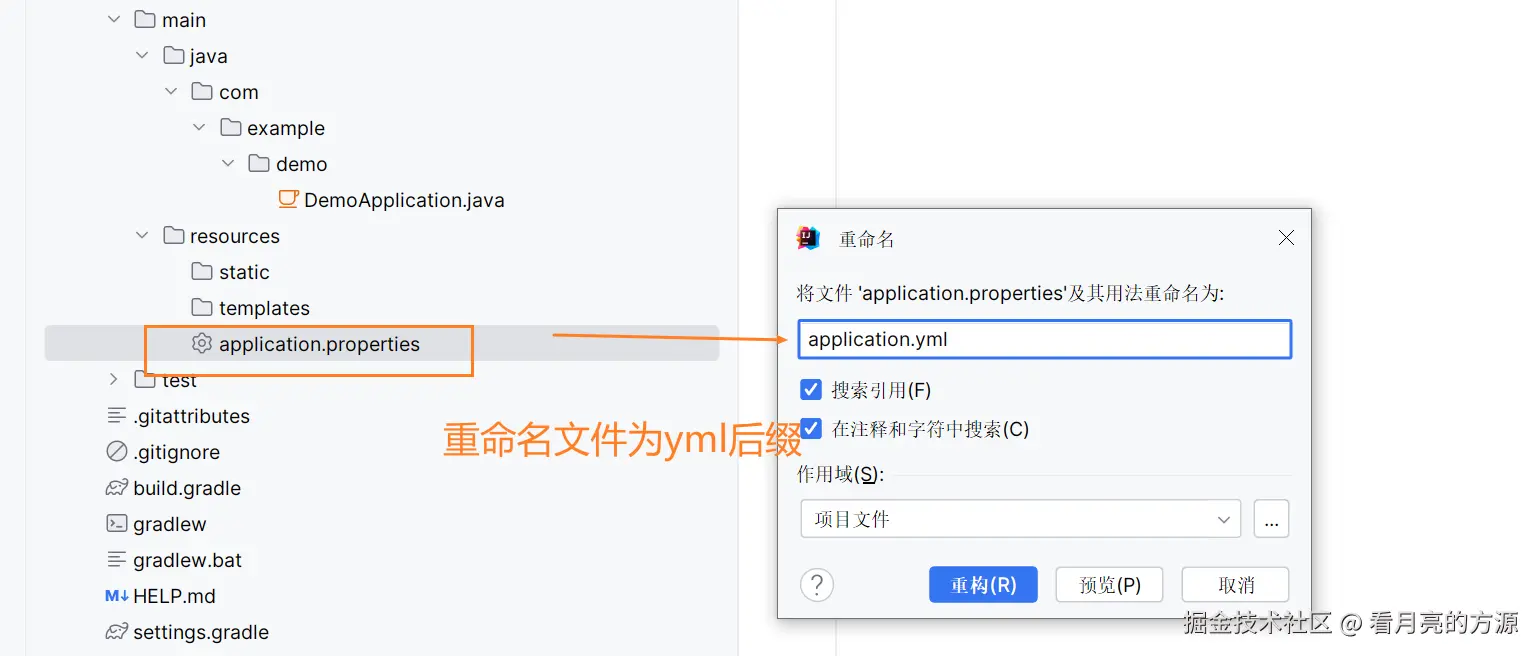The height and width of the screenshot is (656, 1538).
Task: Click the ... scope browse button
Action: pos(1271,519)
